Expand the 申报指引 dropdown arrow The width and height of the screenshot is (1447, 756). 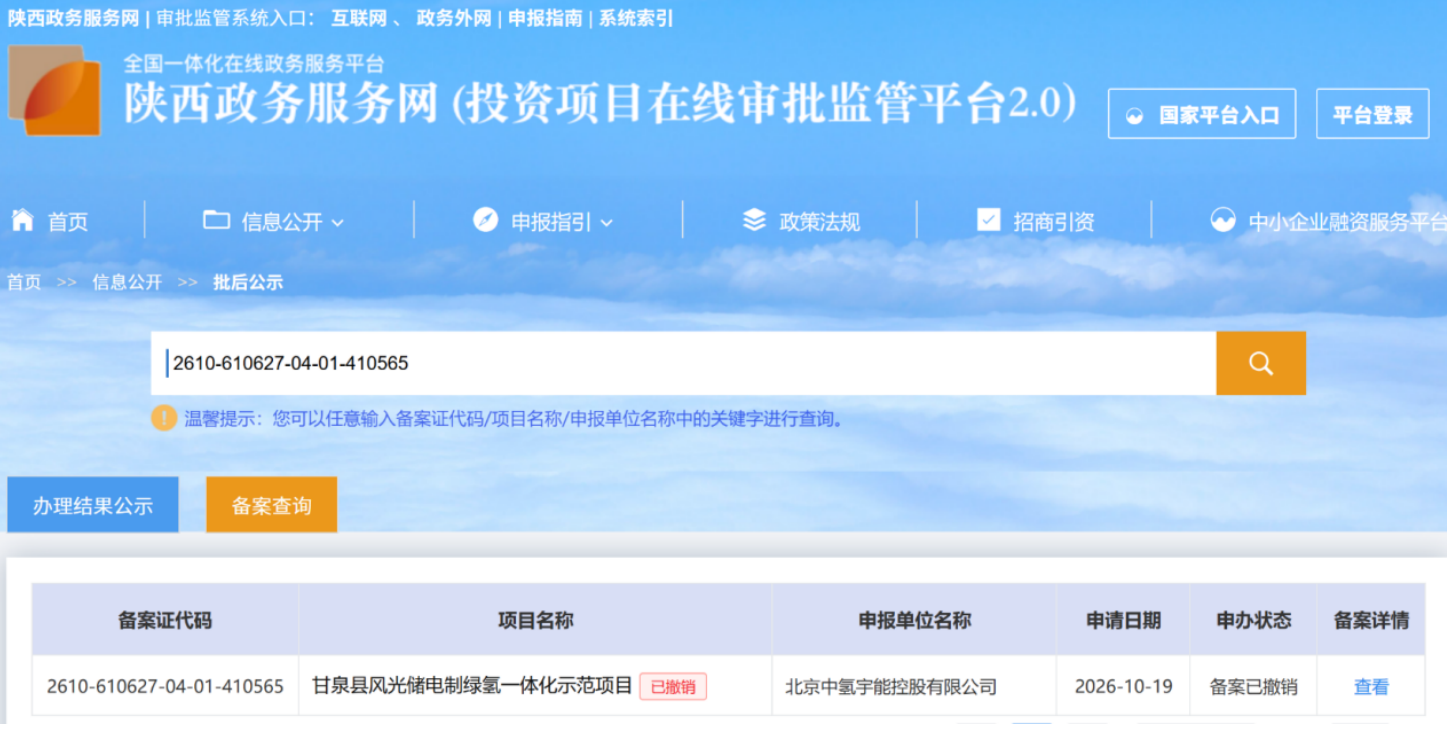click(606, 223)
